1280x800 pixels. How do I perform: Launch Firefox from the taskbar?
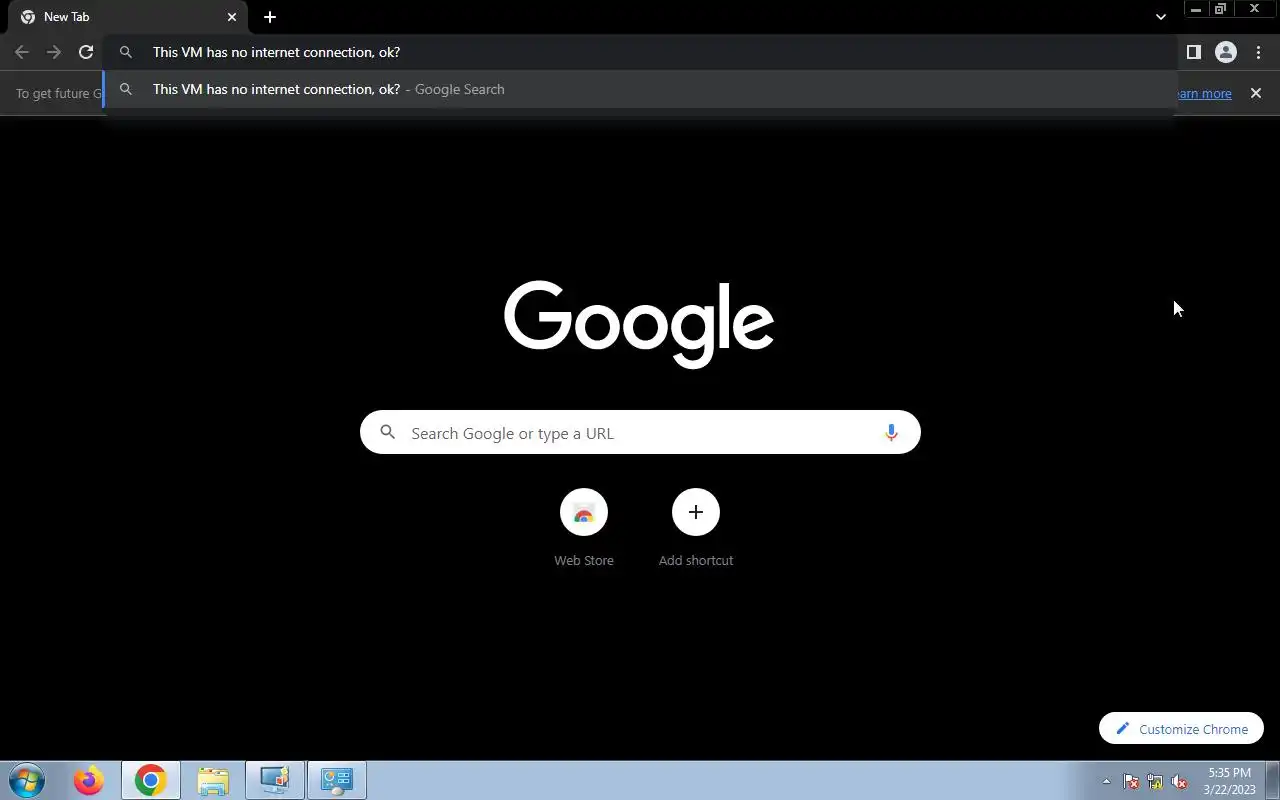point(89,780)
